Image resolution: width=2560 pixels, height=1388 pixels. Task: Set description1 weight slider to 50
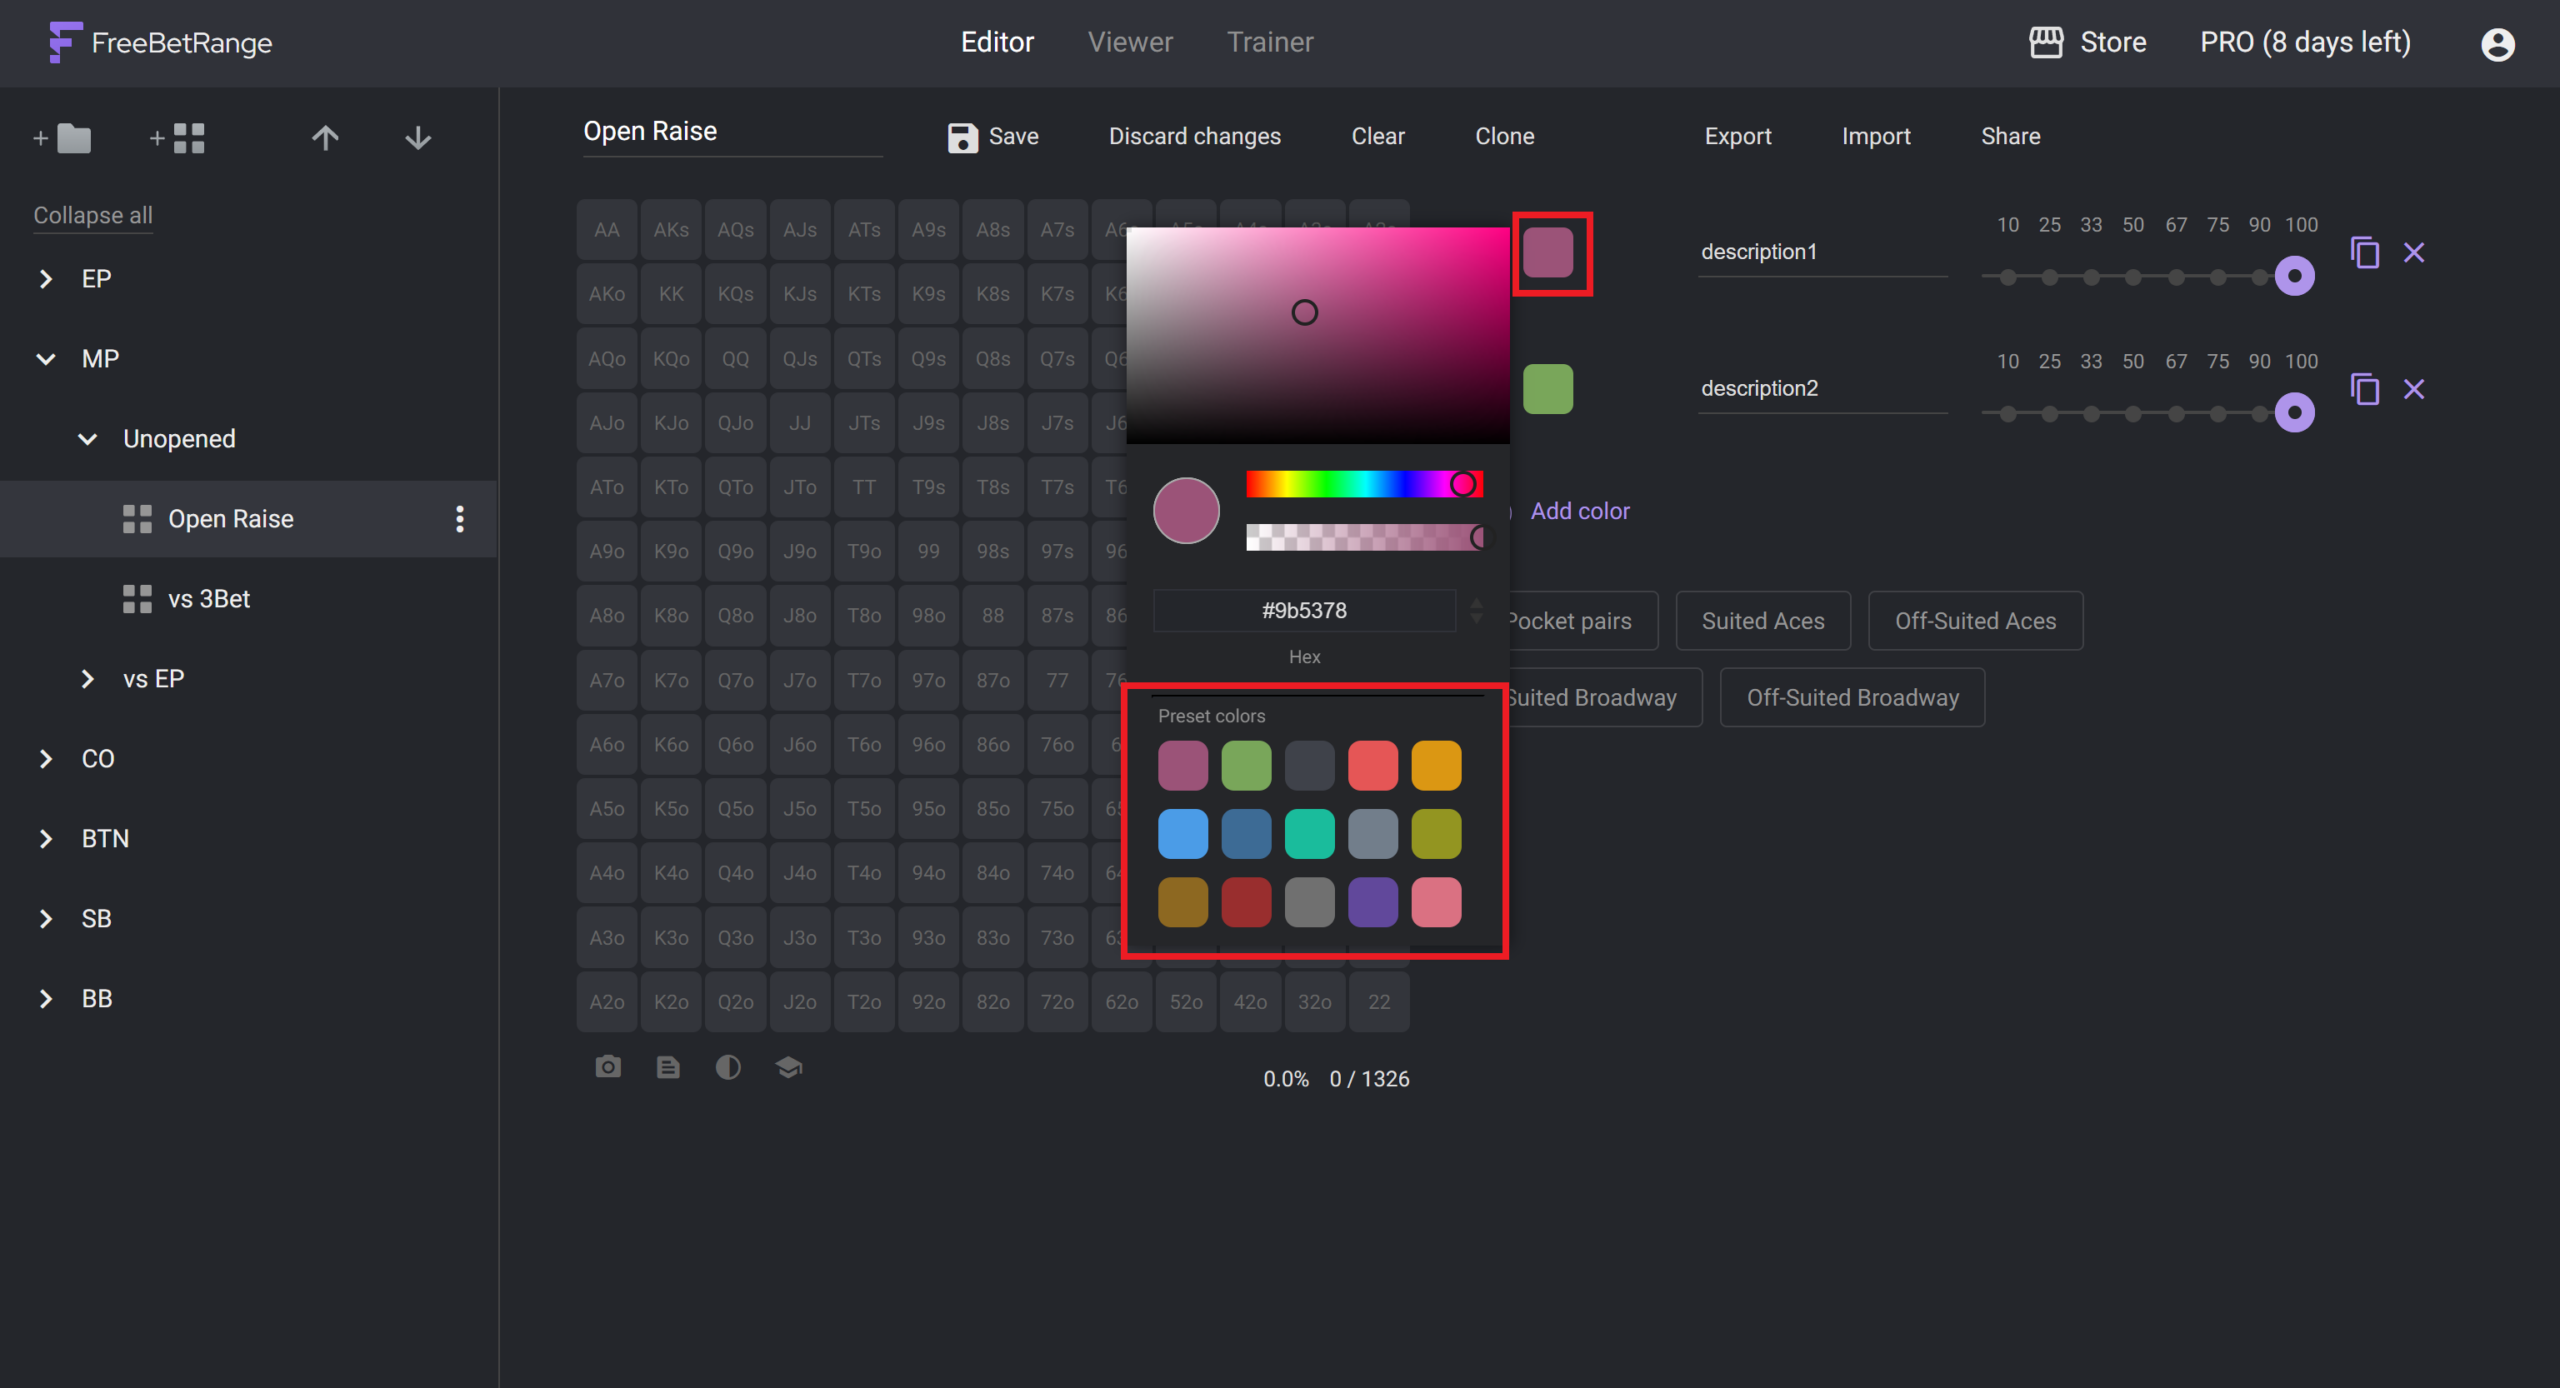(2133, 277)
